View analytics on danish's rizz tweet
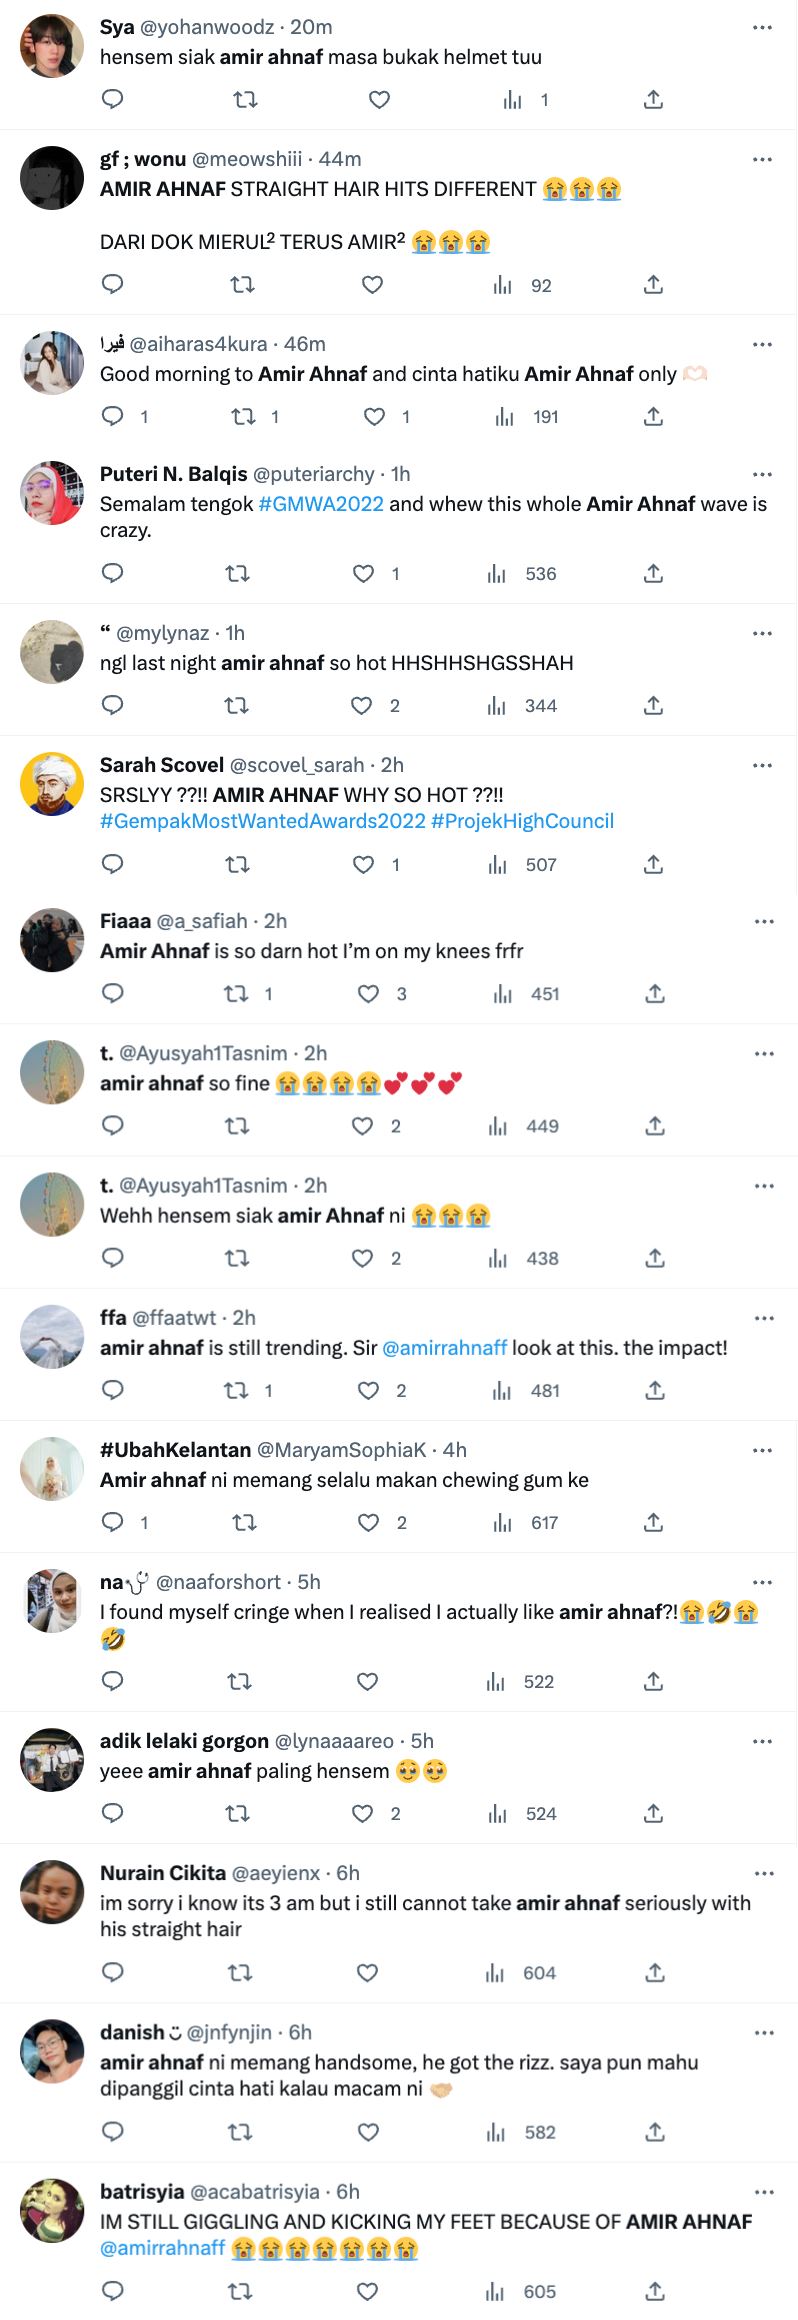The width and height of the screenshot is (798, 2320). point(497,2131)
